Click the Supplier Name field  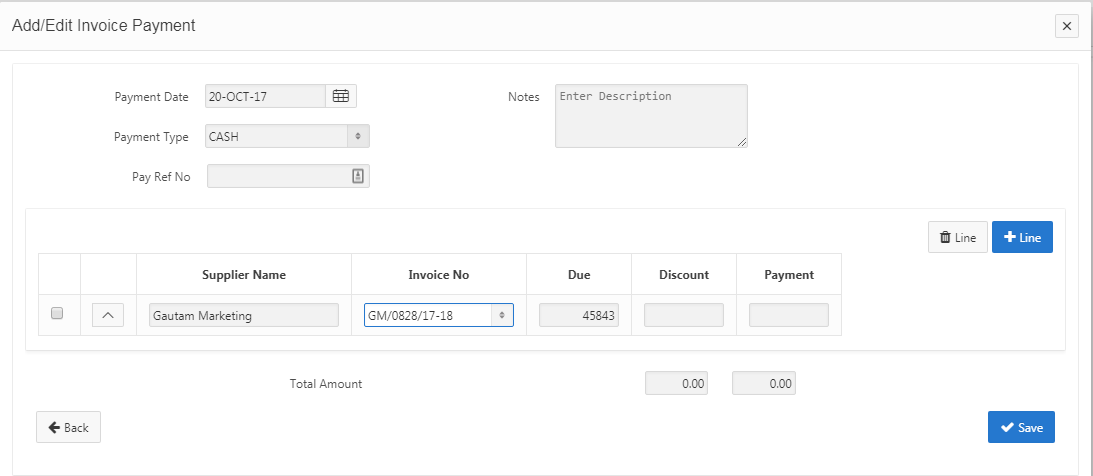pos(243,315)
